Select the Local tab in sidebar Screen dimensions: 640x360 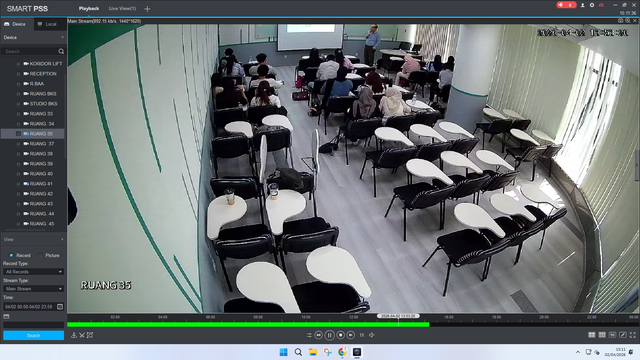coord(50,24)
